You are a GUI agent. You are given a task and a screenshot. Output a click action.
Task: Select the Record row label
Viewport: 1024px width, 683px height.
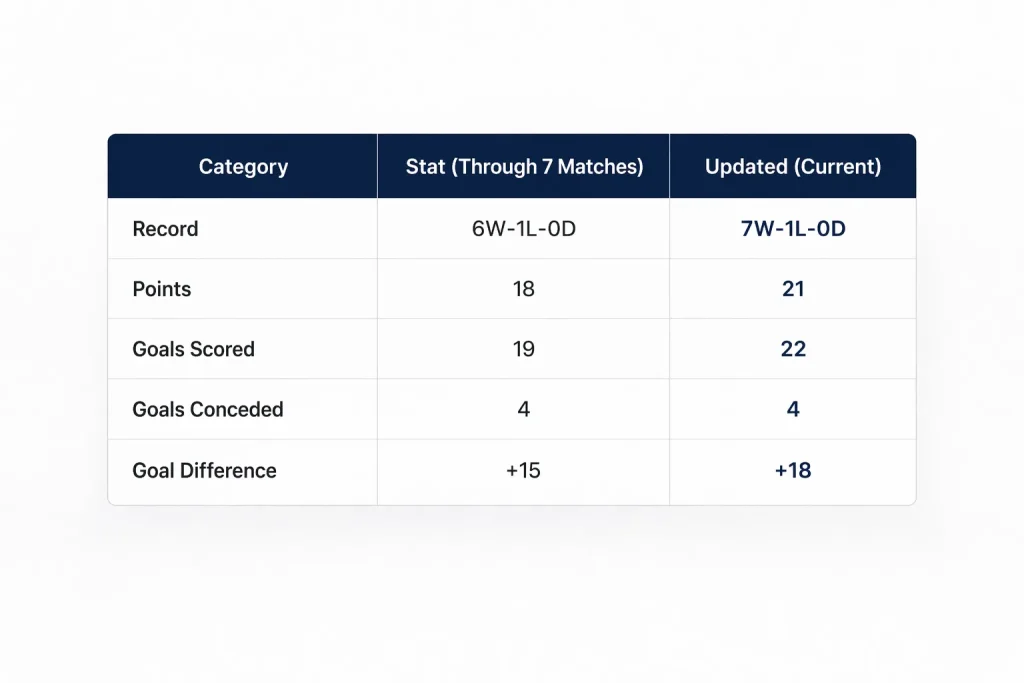tap(165, 229)
